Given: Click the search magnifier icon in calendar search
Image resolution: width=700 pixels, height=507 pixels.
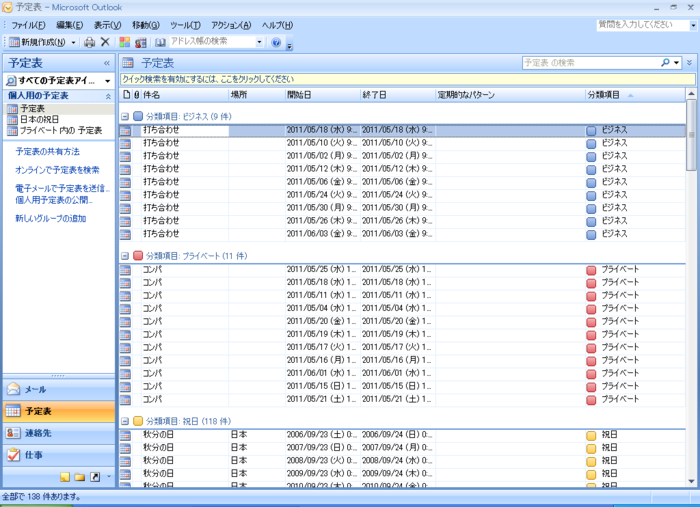Looking at the screenshot, I should pos(665,63).
